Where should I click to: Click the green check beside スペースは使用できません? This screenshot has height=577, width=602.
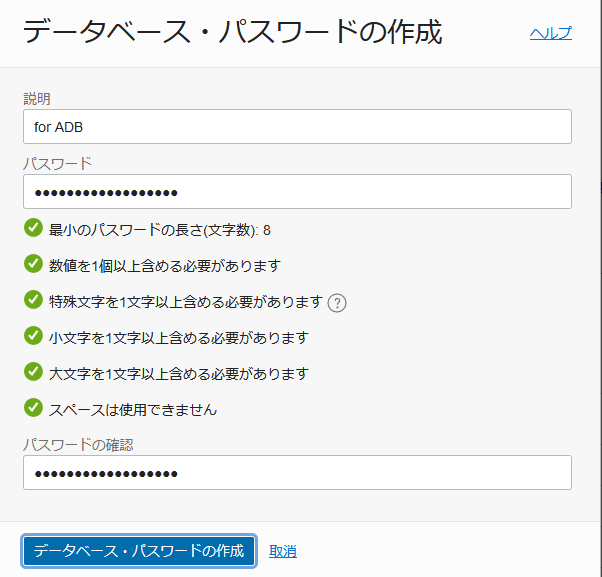click(33, 407)
